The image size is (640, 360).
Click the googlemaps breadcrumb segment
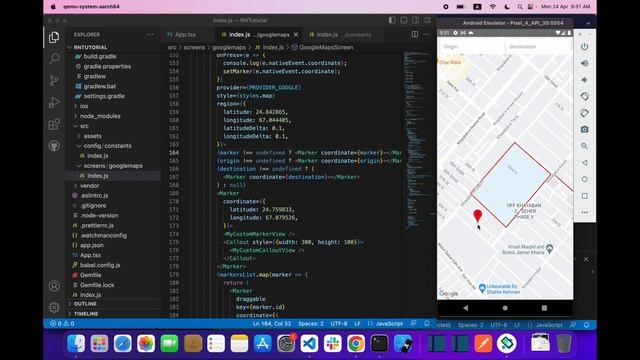coord(229,47)
